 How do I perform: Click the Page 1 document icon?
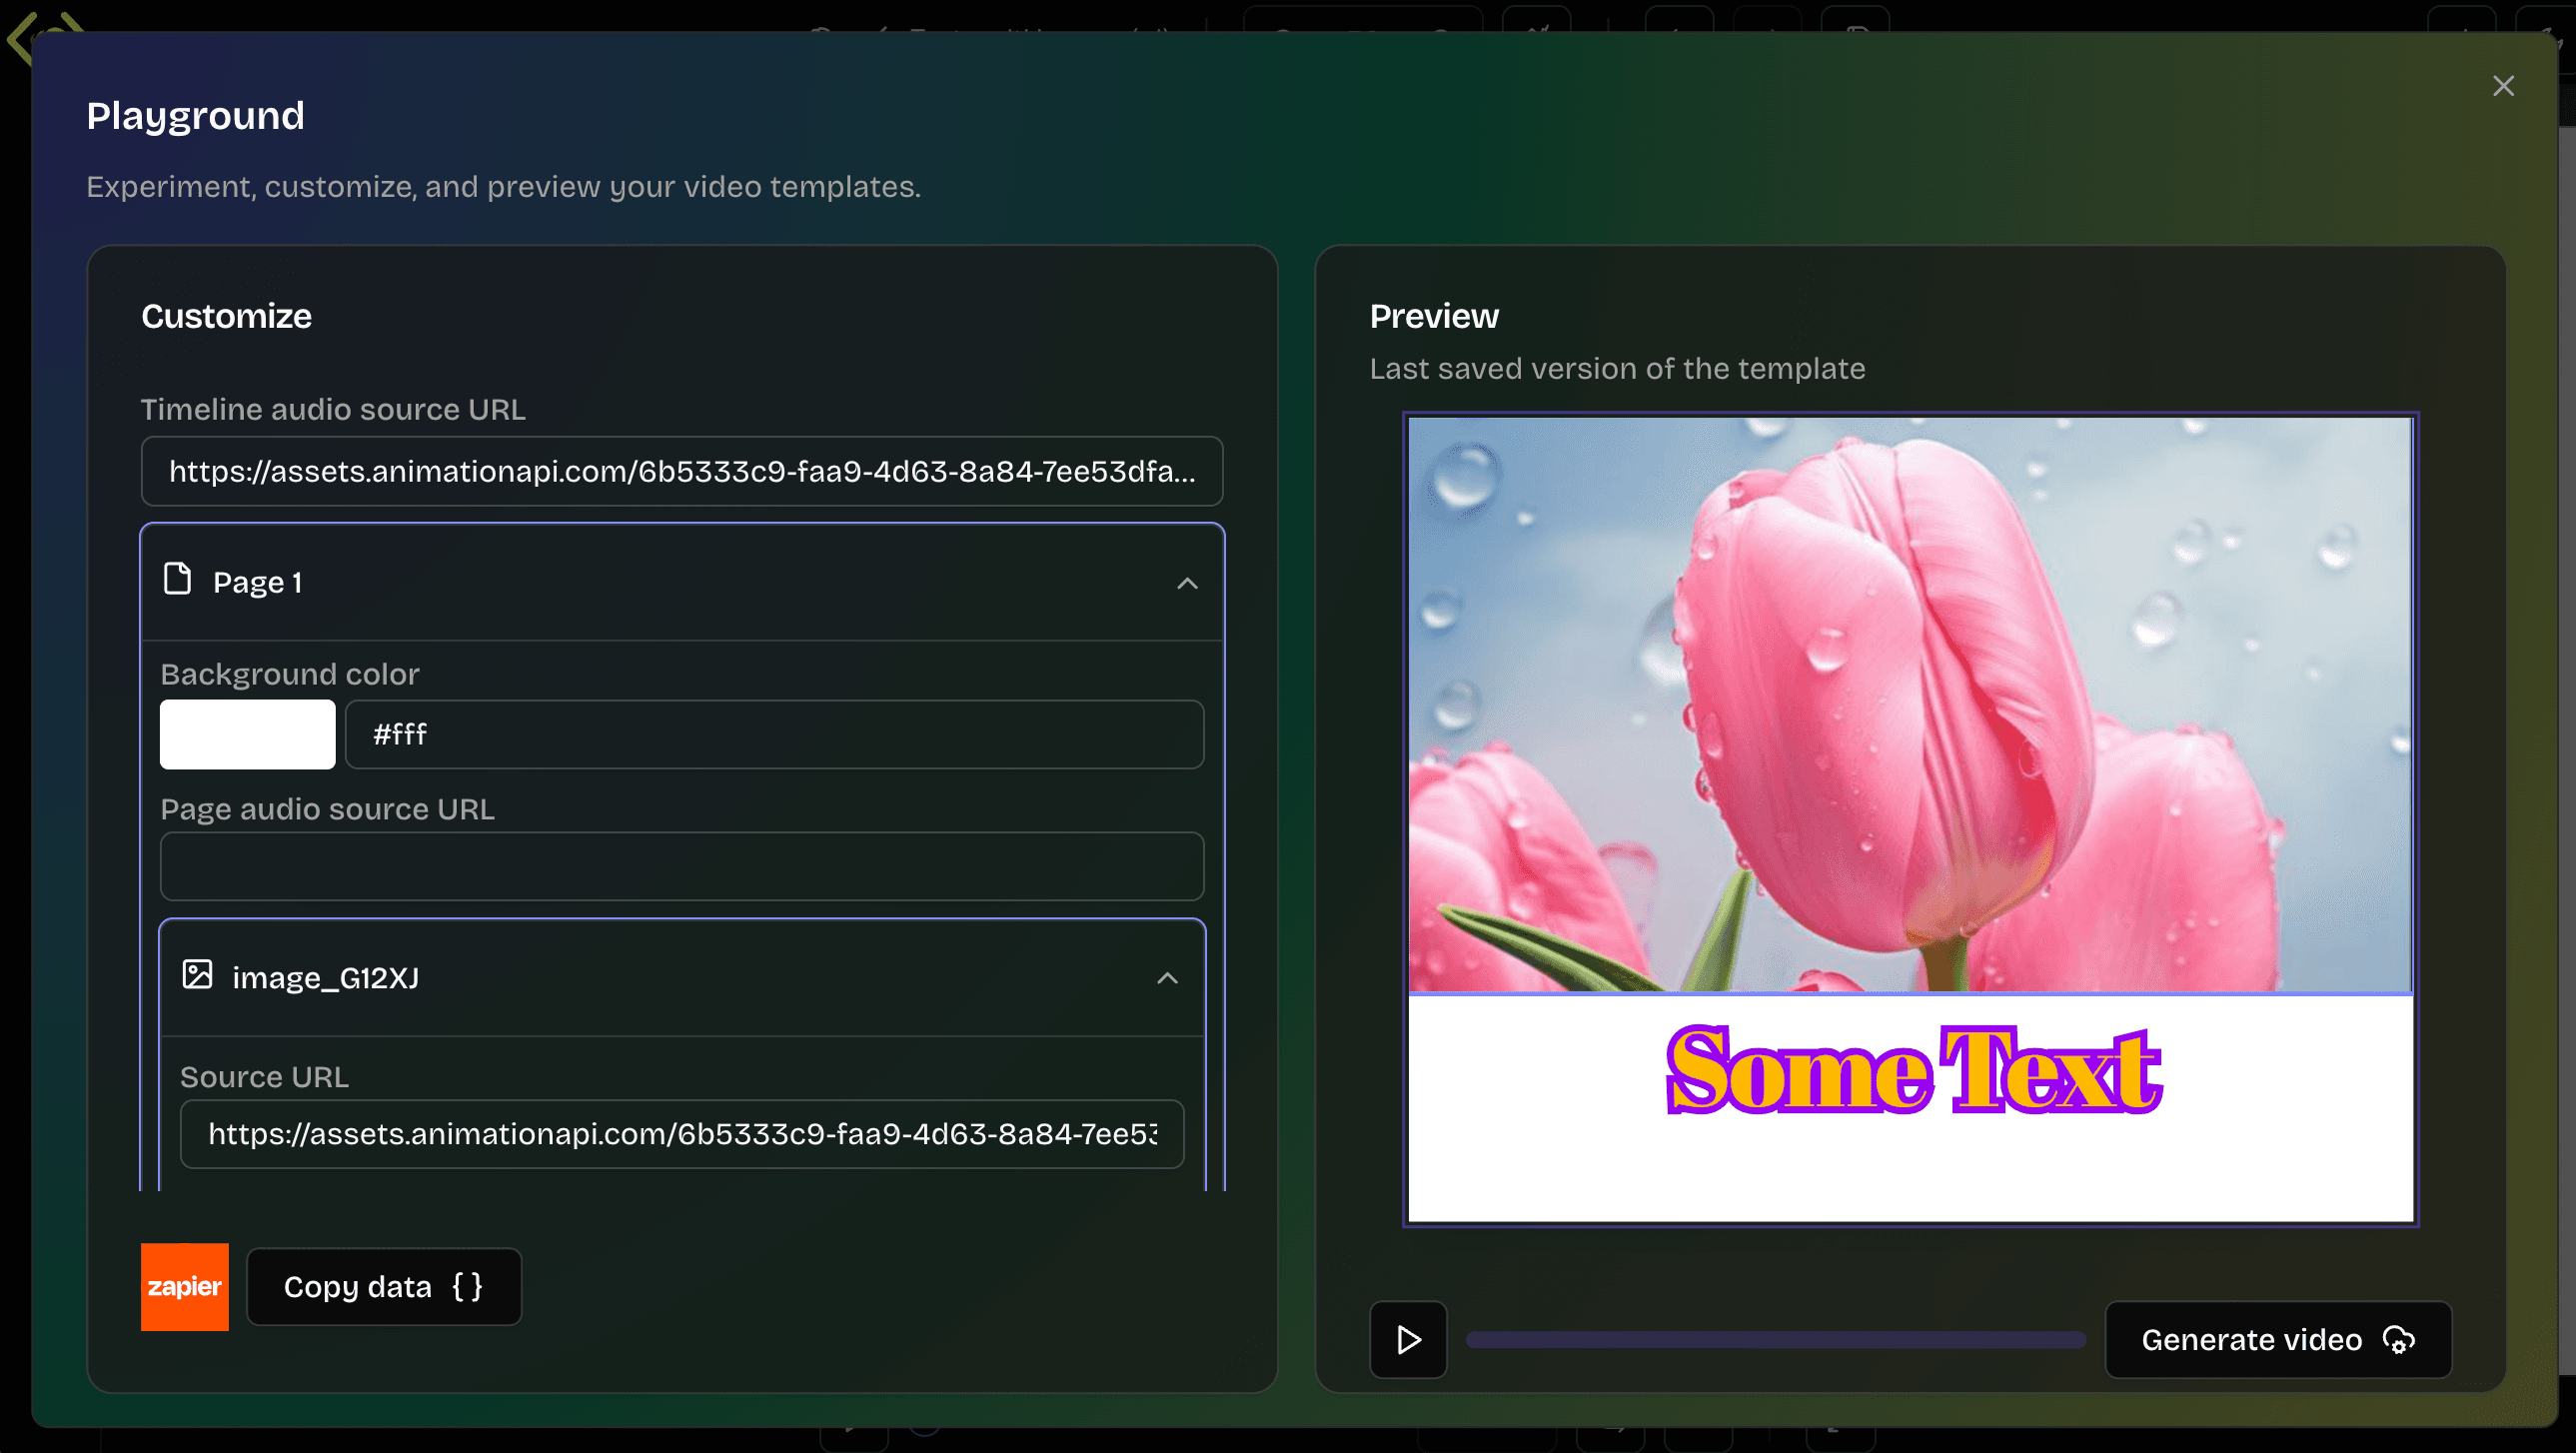tap(177, 579)
